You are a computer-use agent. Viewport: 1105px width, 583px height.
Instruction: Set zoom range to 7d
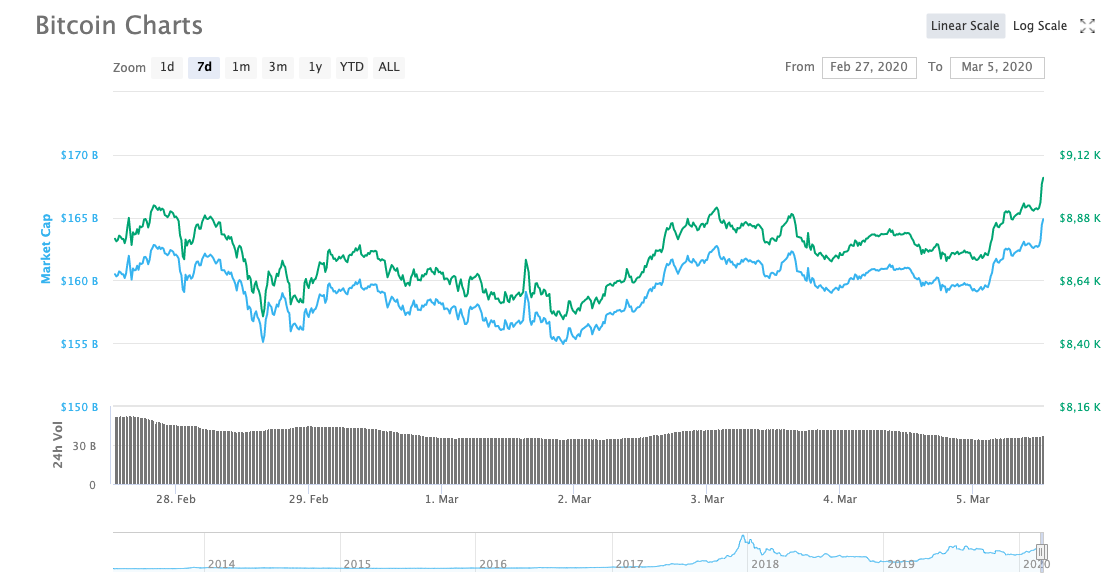click(204, 67)
